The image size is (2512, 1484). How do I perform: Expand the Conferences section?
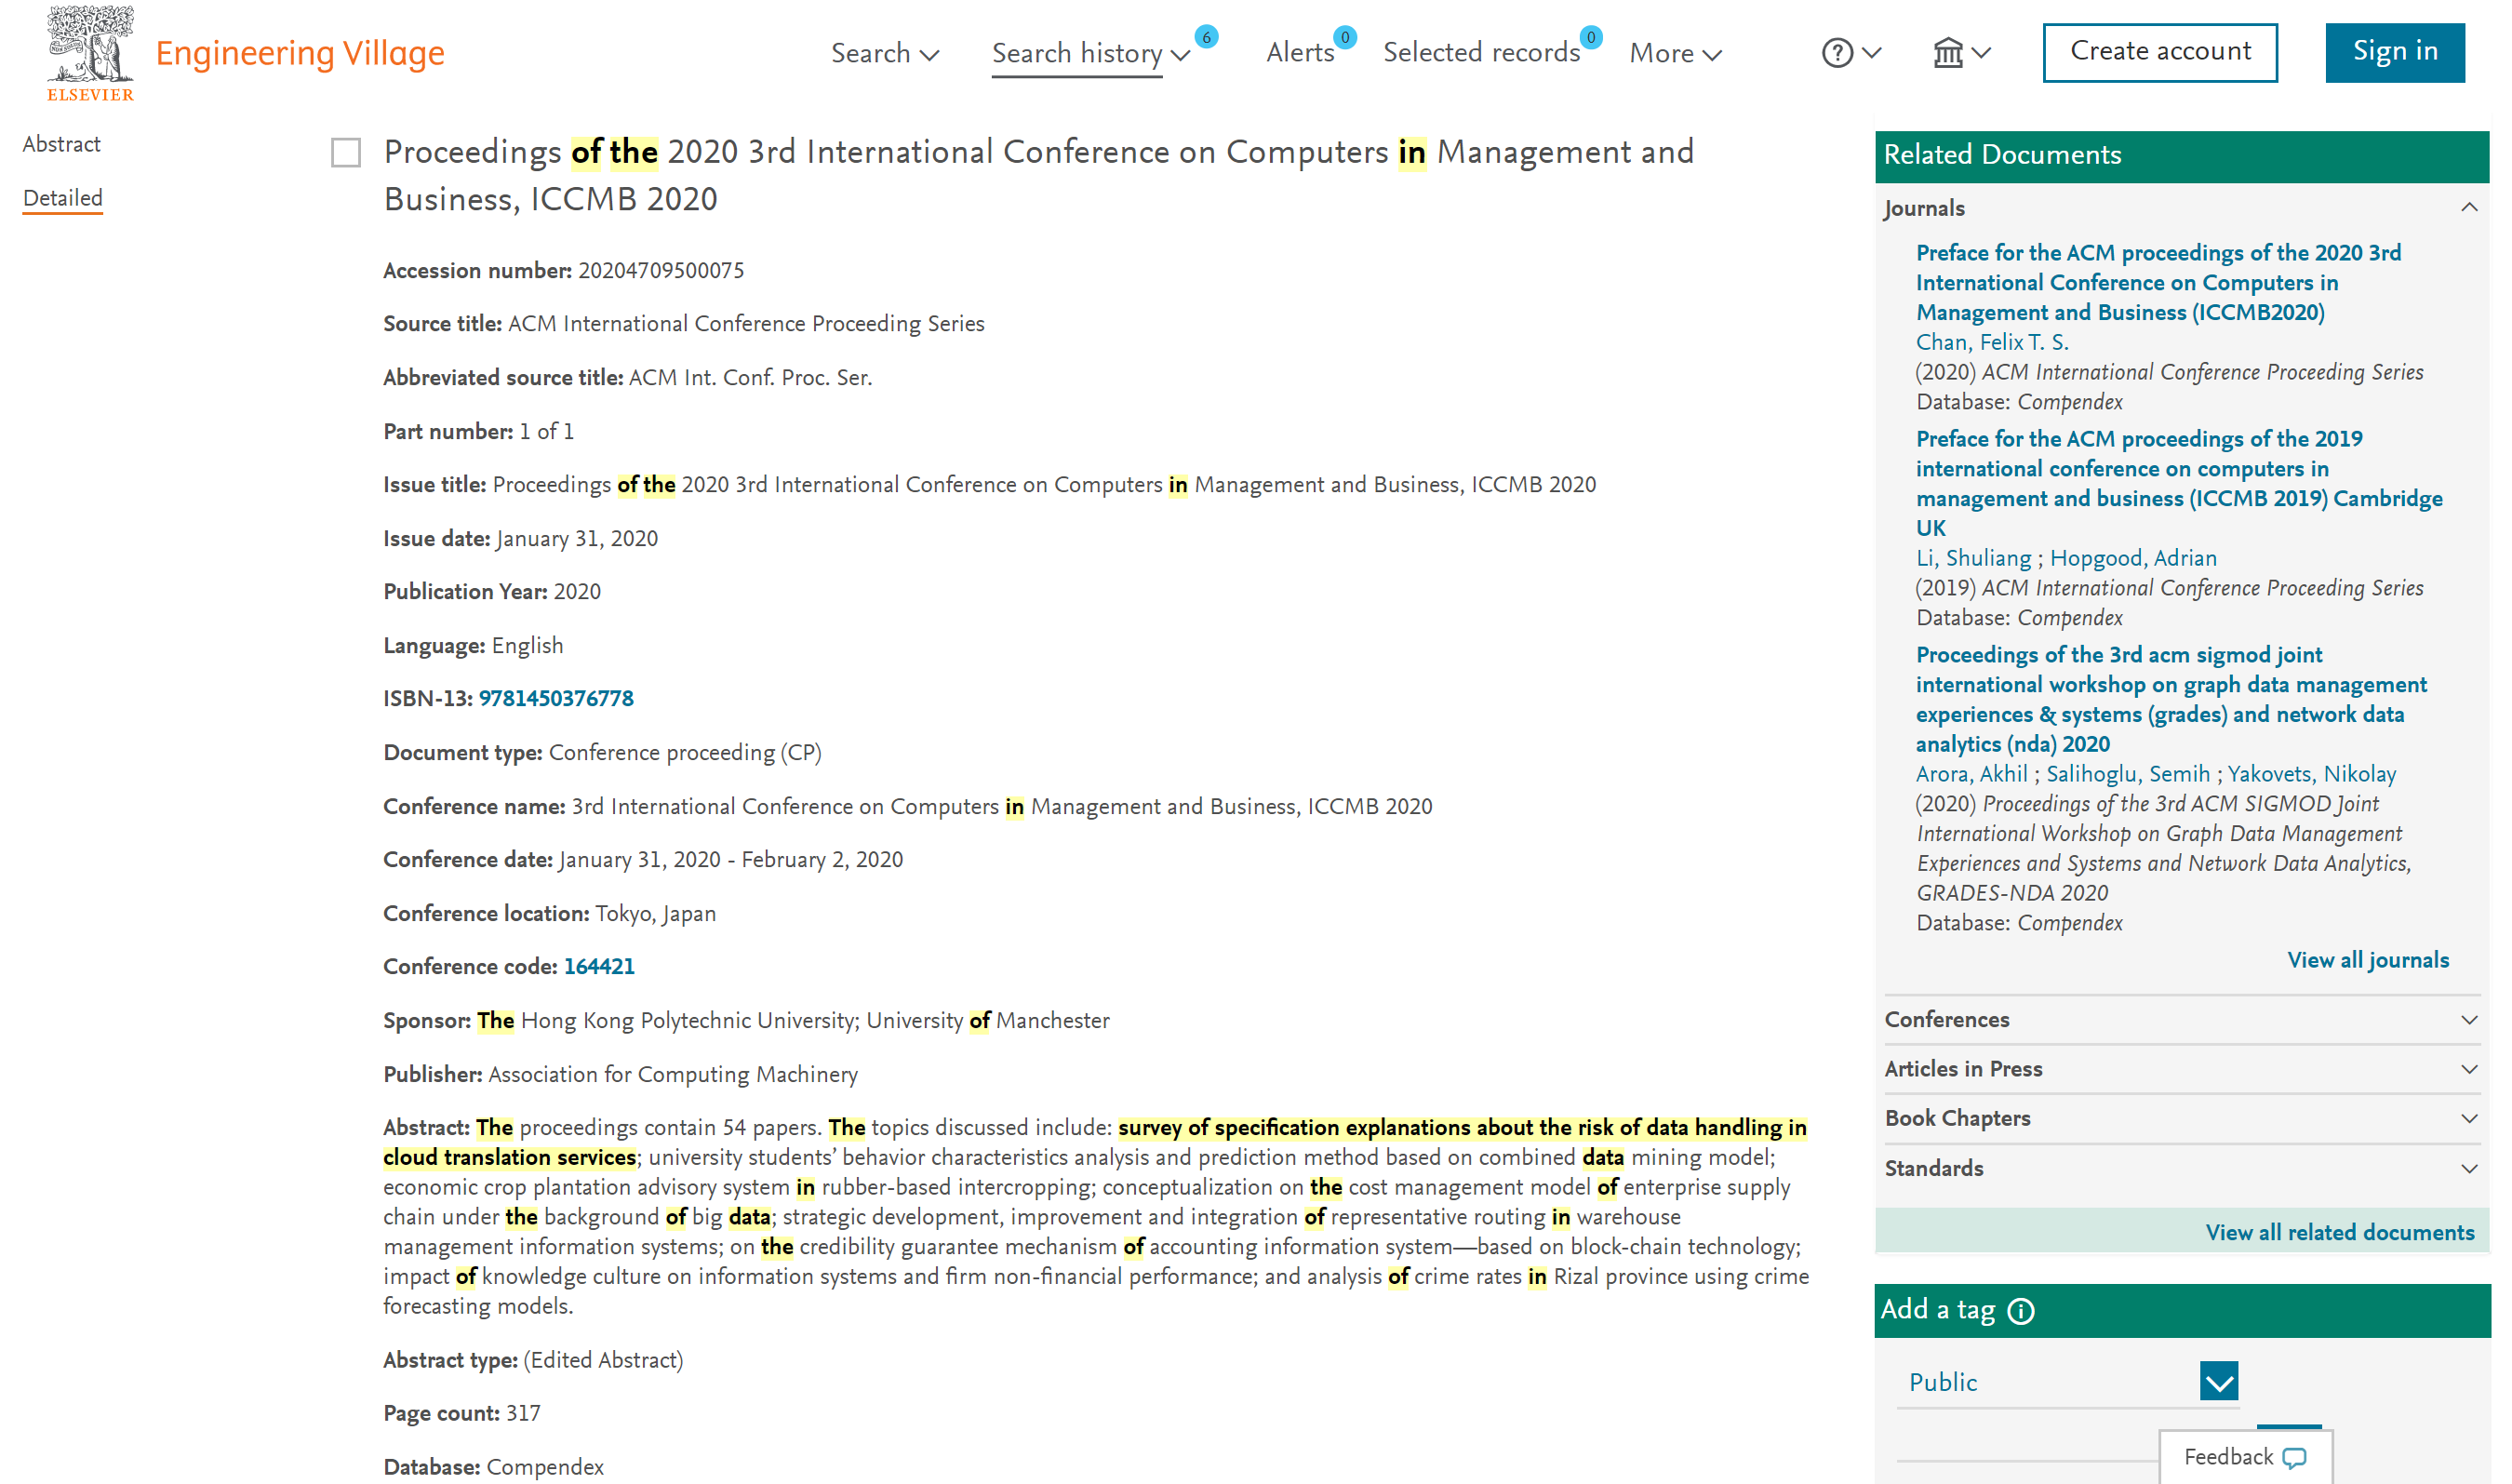pyautogui.click(x=2469, y=1020)
